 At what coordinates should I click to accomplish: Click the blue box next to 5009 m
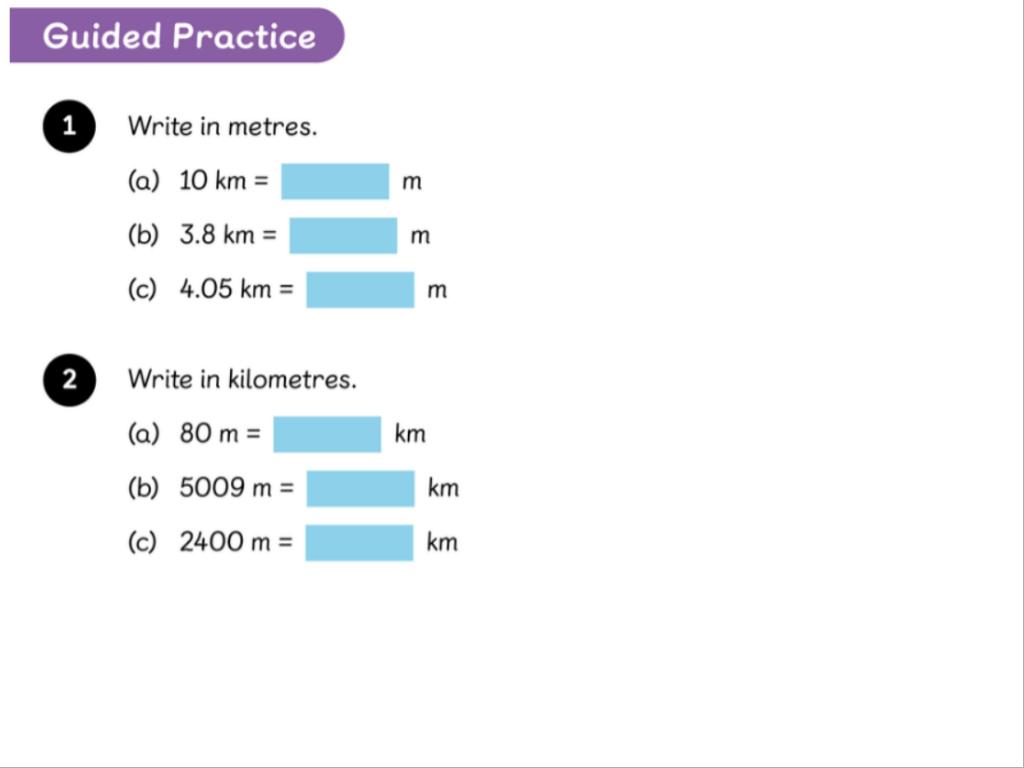pyautogui.click(x=360, y=488)
